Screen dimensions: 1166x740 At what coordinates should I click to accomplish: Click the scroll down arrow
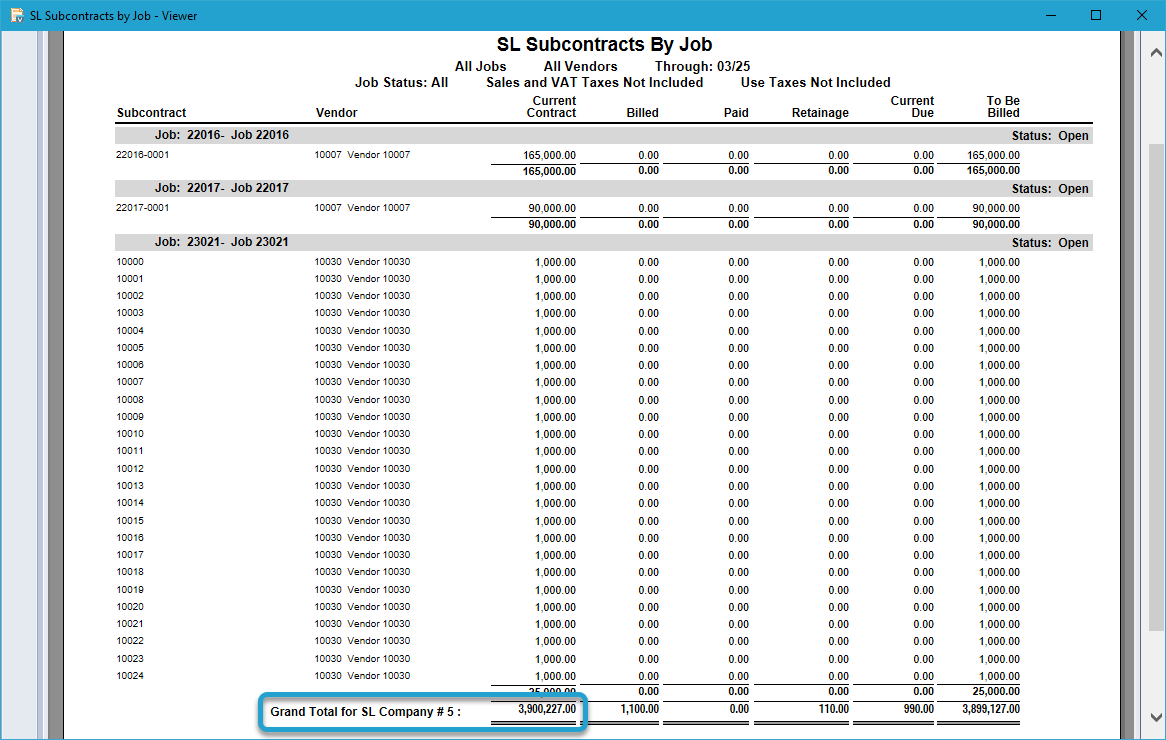[x=1156, y=717]
